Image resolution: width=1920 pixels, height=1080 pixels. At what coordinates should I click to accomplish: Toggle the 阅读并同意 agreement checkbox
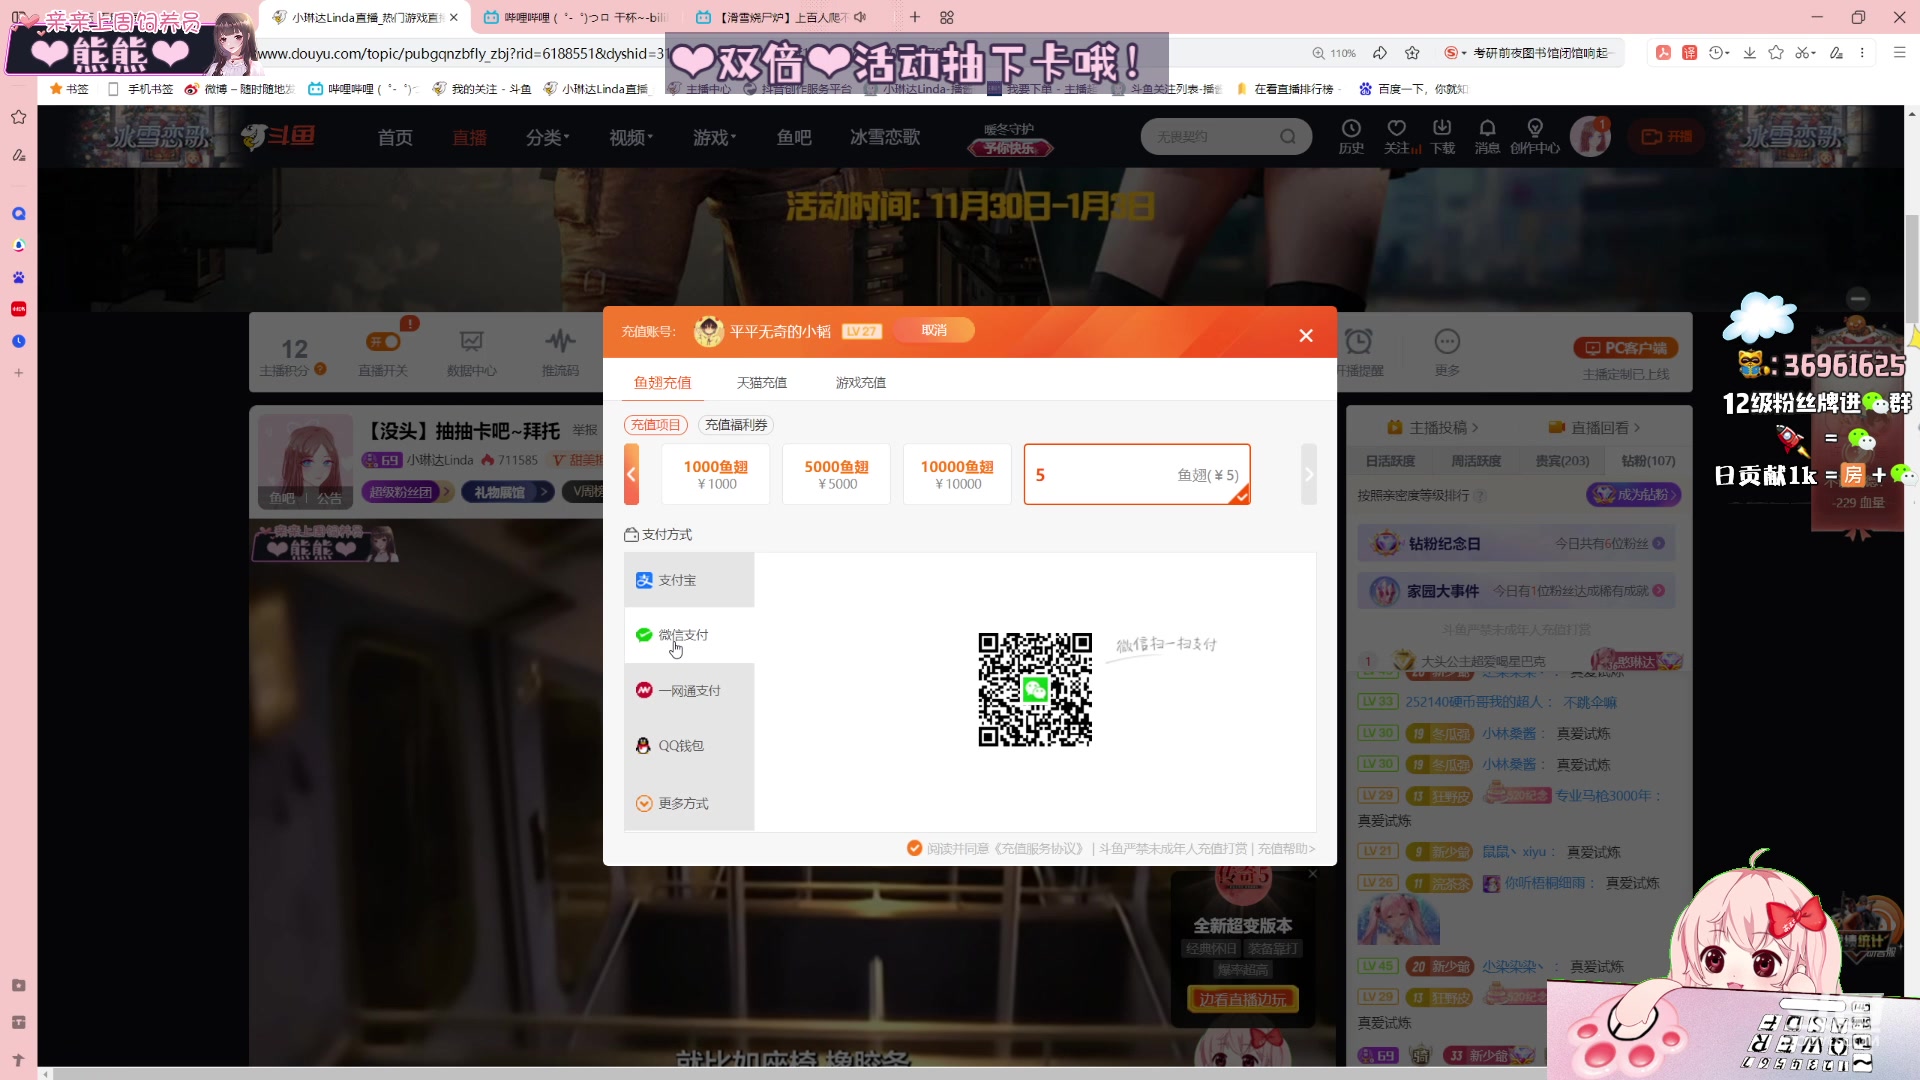[914, 848]
